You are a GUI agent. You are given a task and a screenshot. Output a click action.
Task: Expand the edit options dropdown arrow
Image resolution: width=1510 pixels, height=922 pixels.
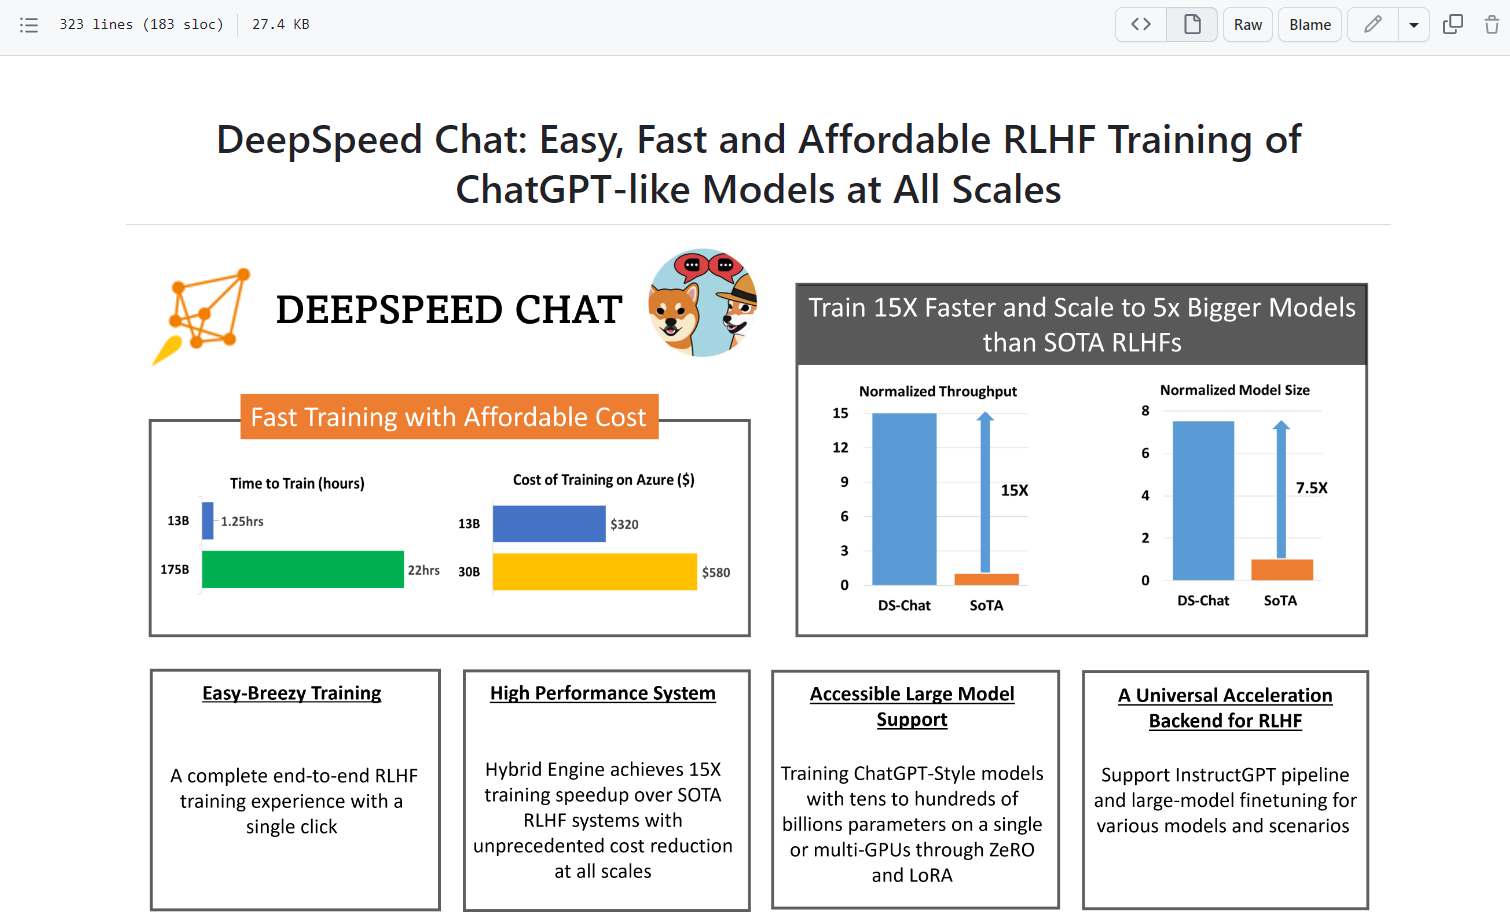pyautogui.click(x=1414, y=24)
